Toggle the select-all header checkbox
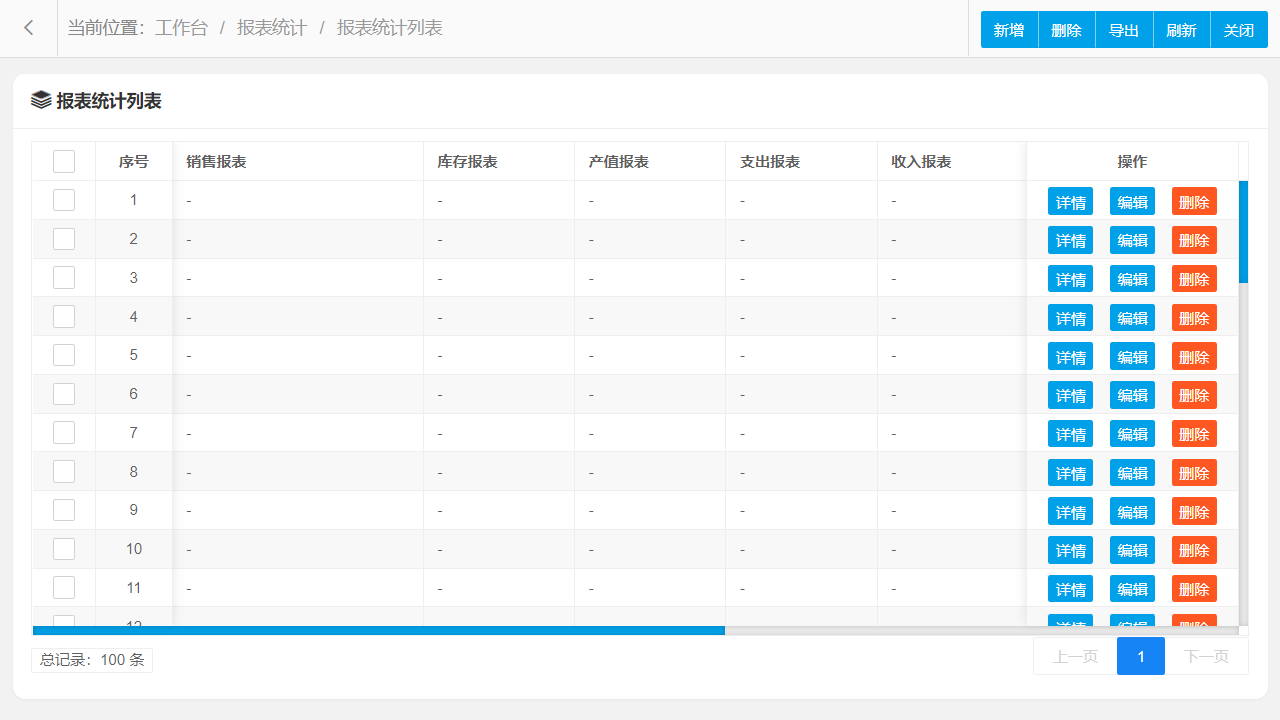This screenshot has height=720, width=1280. (64, 161)
